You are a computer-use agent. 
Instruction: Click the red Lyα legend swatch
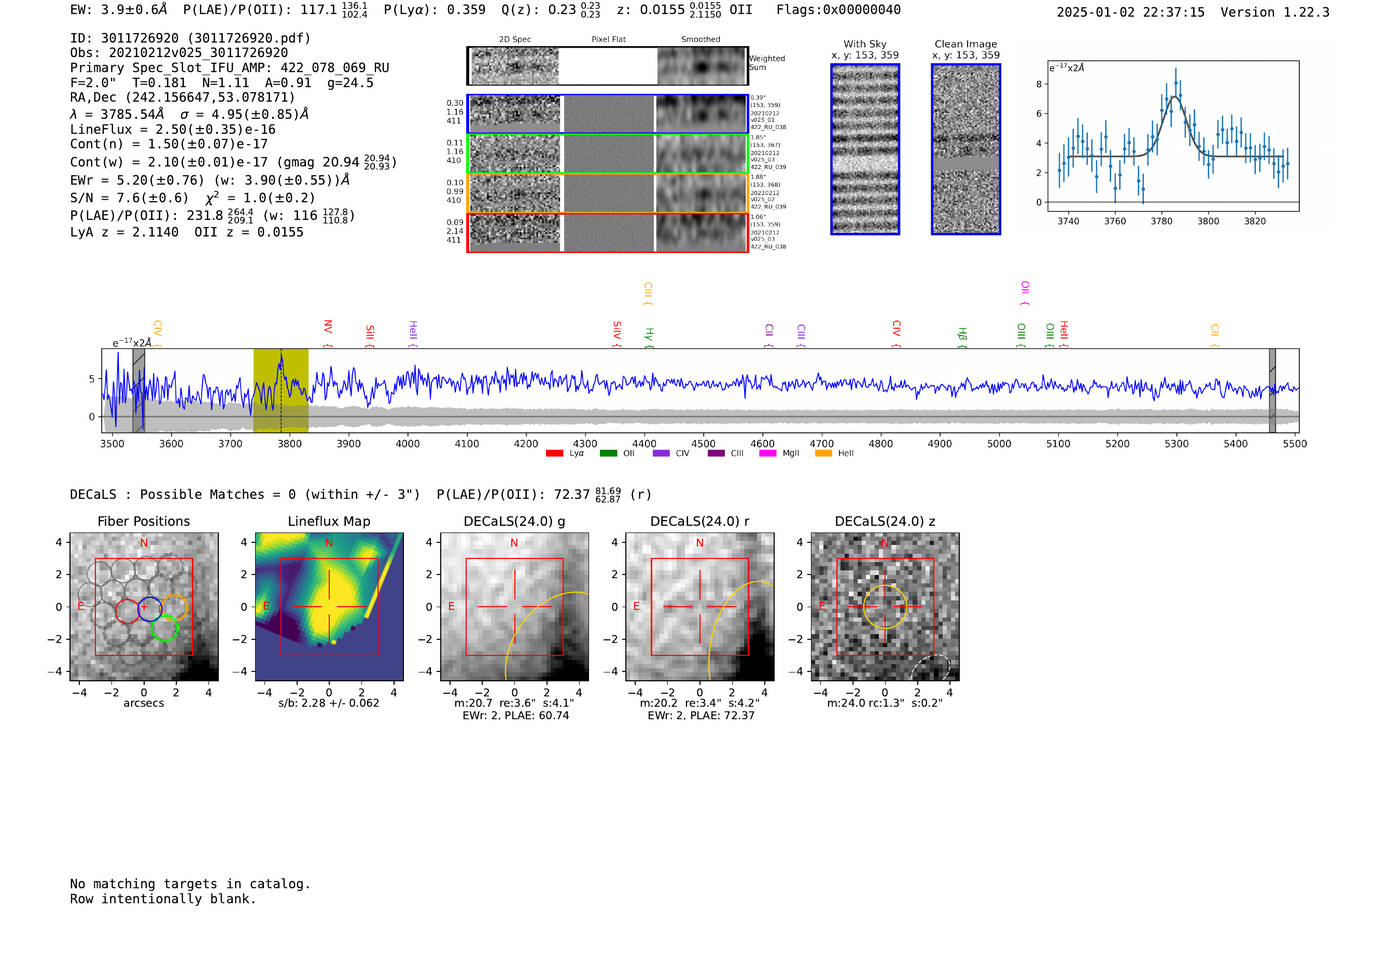click(554, 453)
